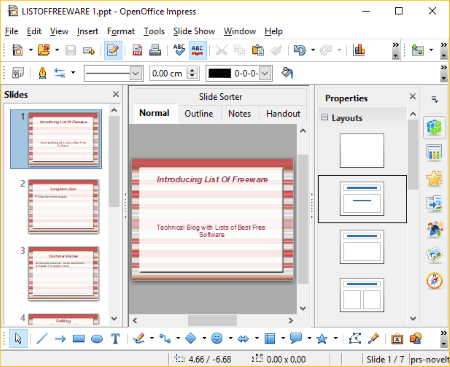Viewport: 450px width, 367px height.
Task: Click the Area fill bucket icon
Action: click(287, 73)
